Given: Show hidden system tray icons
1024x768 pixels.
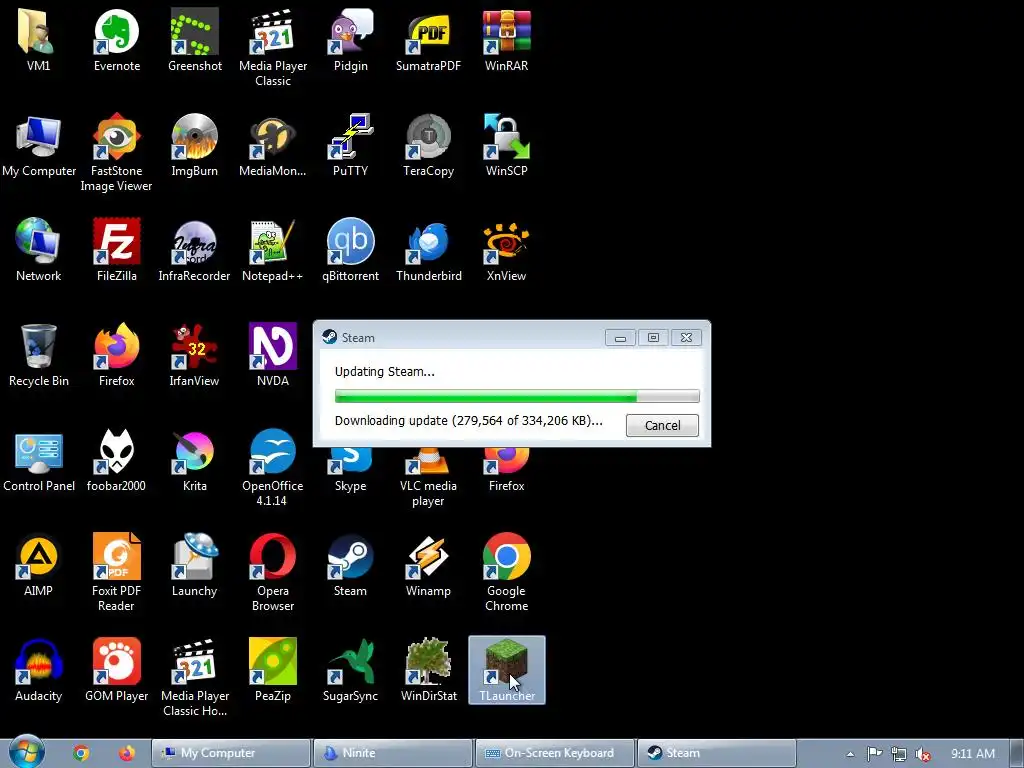Looking at the screenshot, I should (850, 754).
